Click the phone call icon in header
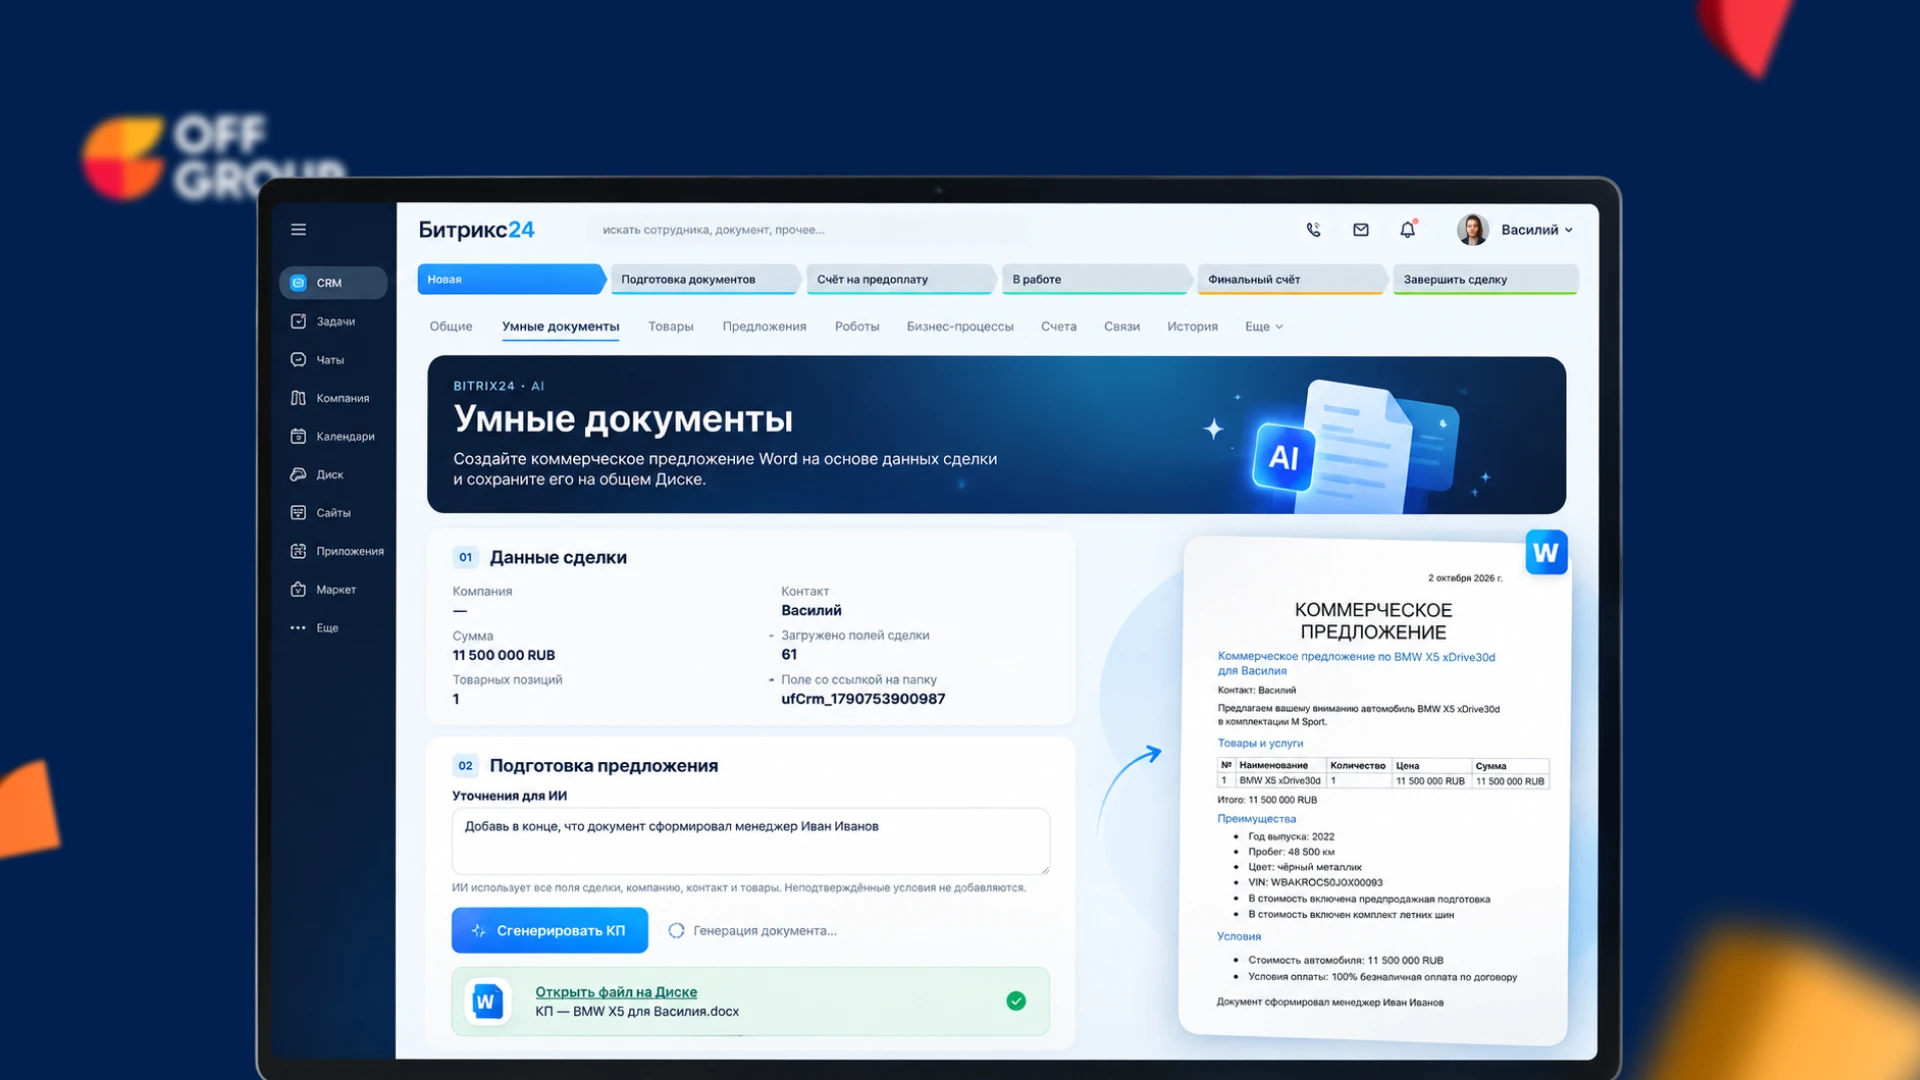 click(x=1313, y=230)
